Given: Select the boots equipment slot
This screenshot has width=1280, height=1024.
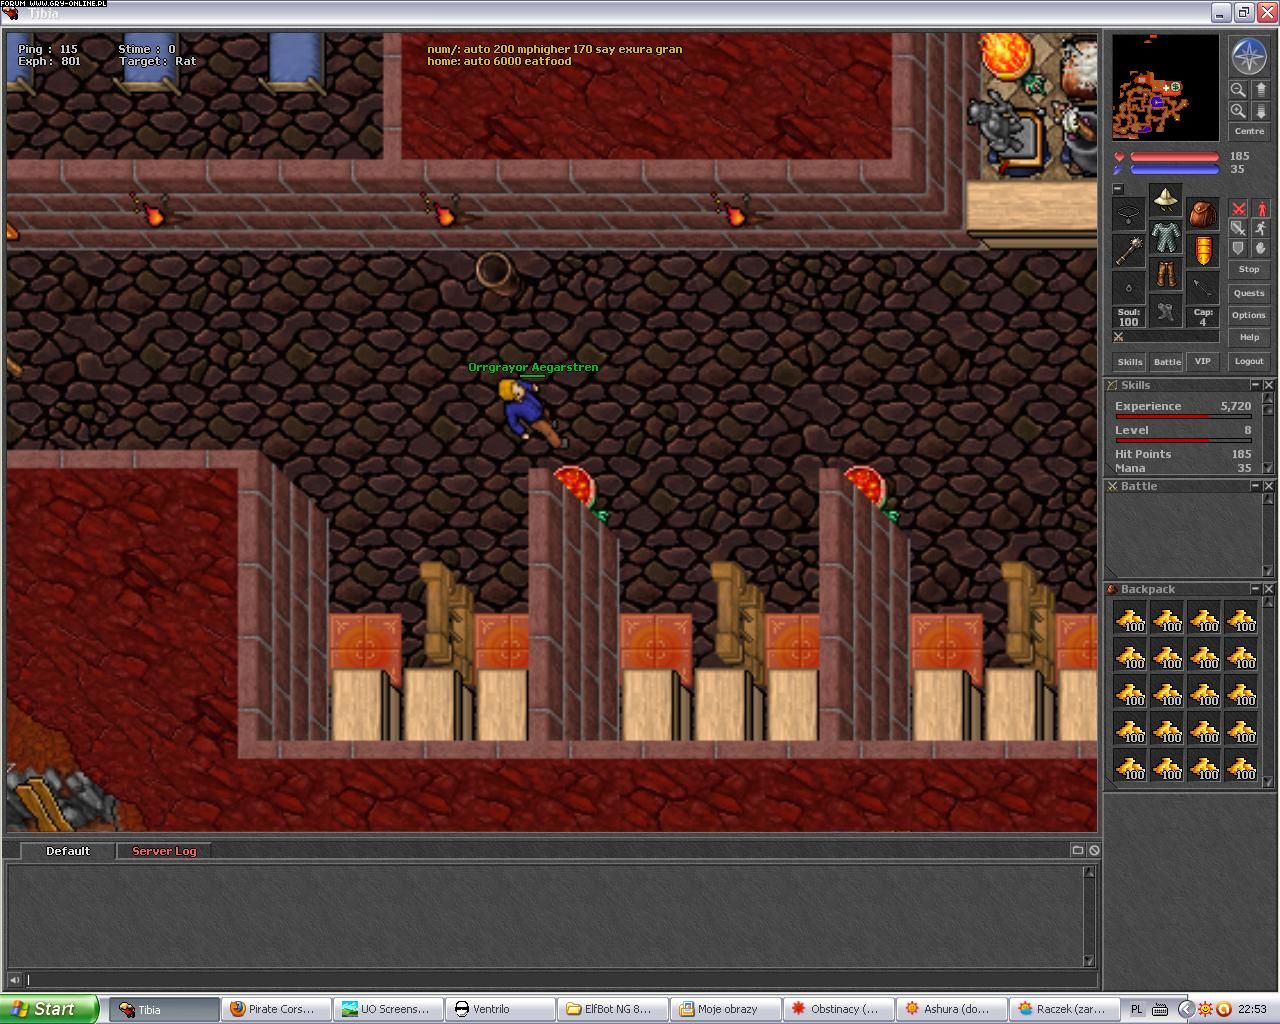Looking at the screenshot, I should [1166, 311].
